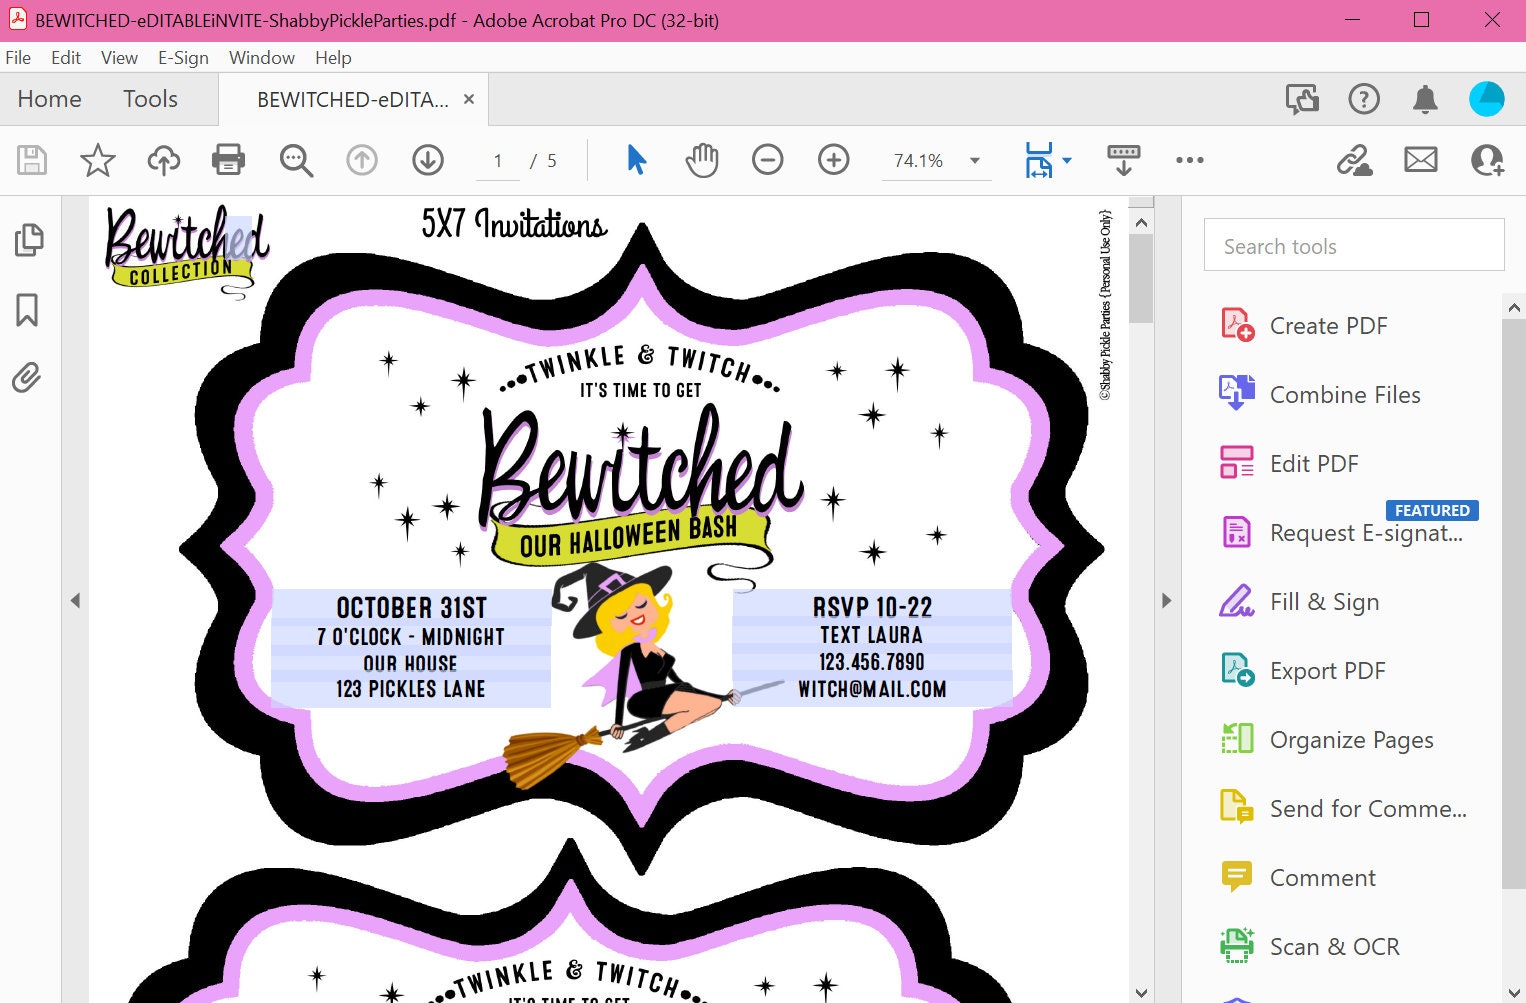Viewport: 1526px width, 1003px height.
Task: Activate the Hand pan tool
Action: tap(702, 160)
